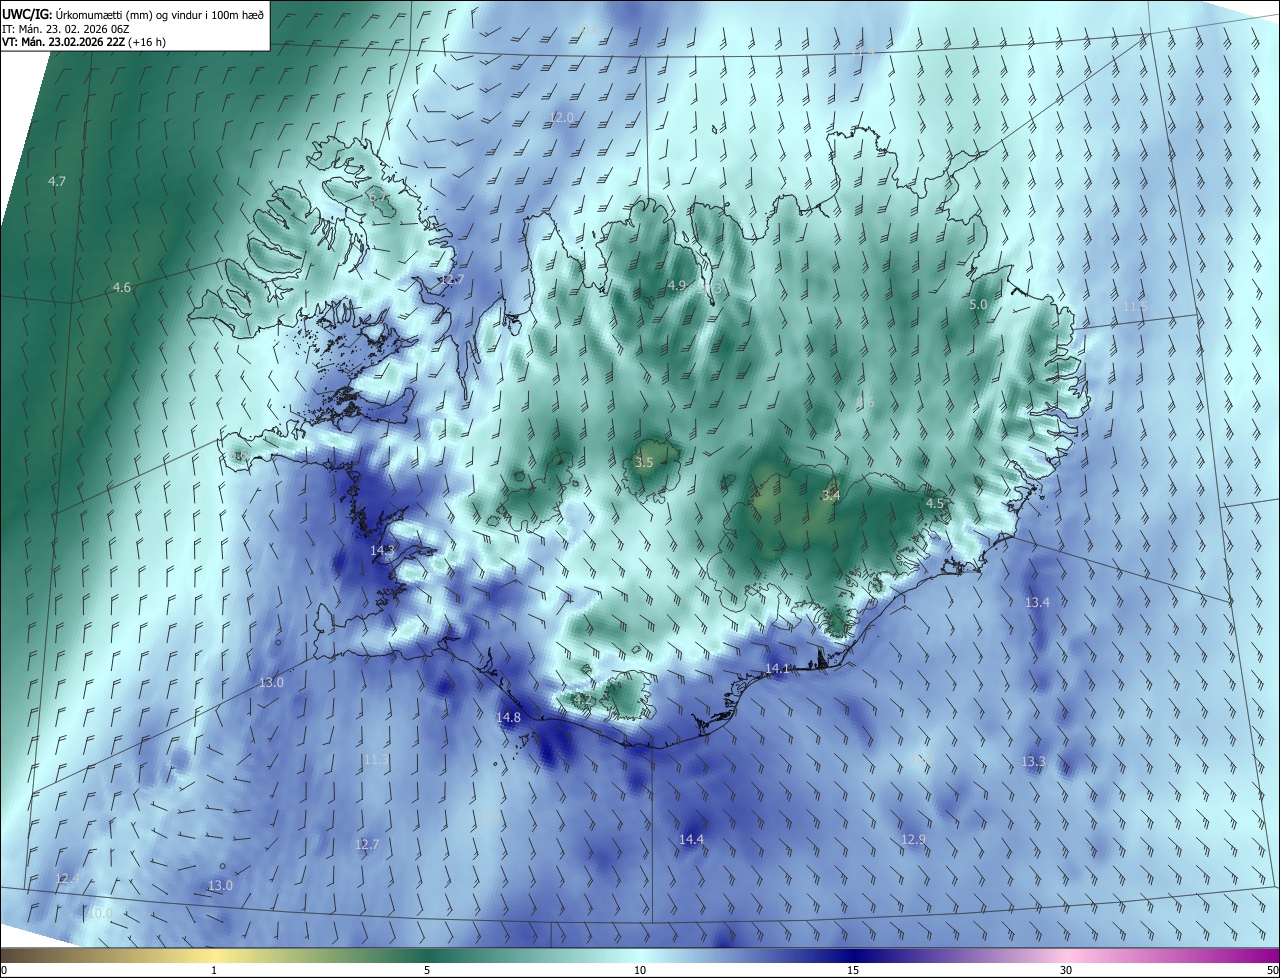Click the 50 tick on the colour scale
Screen dimensions: 1280x978
pyautogui.click(x=1272, y=970)
